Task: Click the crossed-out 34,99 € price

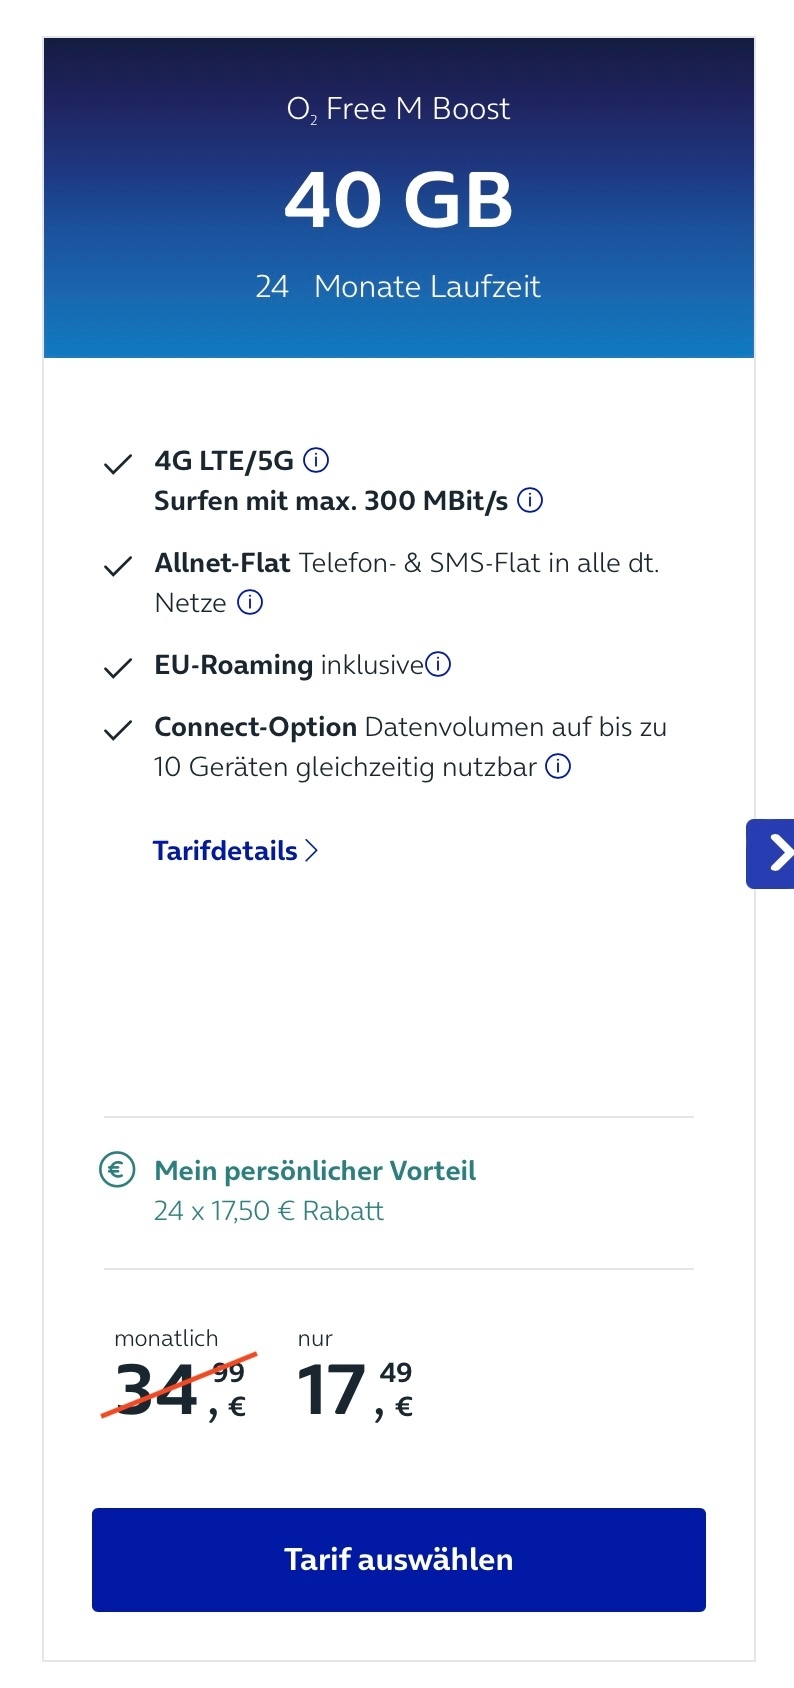Action: pyautogui.click(x=180, y=1387)
